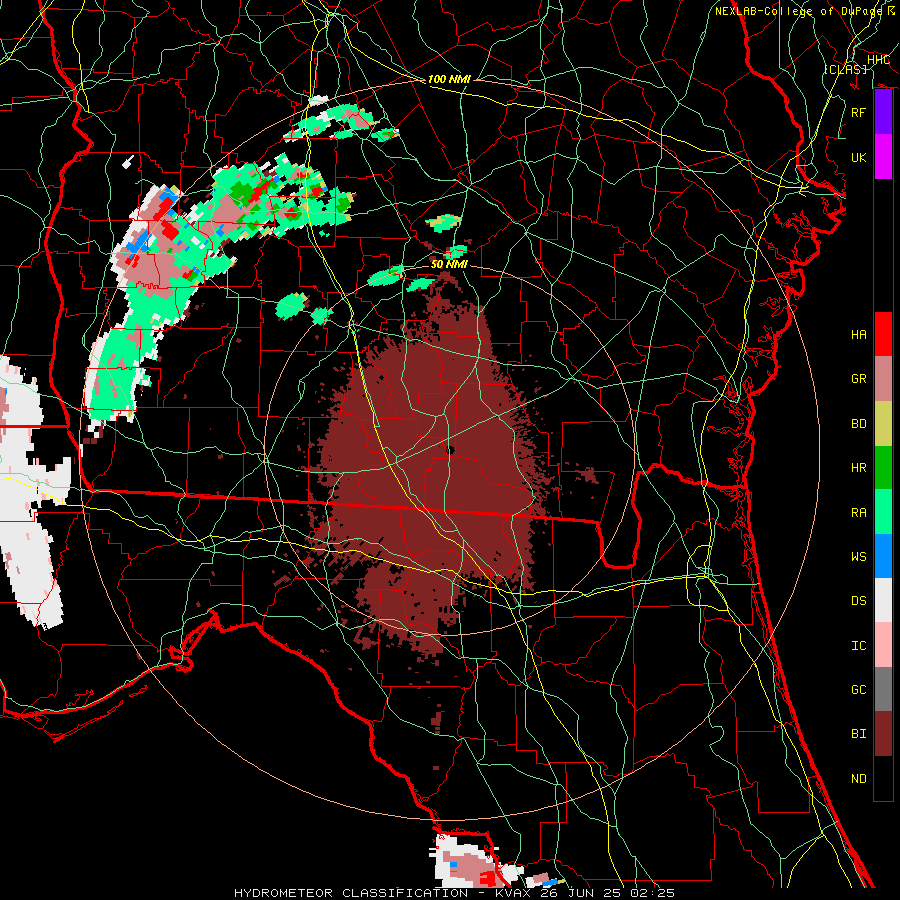Screen dimensions: 900x900
Task: Click the "KVAX" radar site identifier
Action: point(509,893)
